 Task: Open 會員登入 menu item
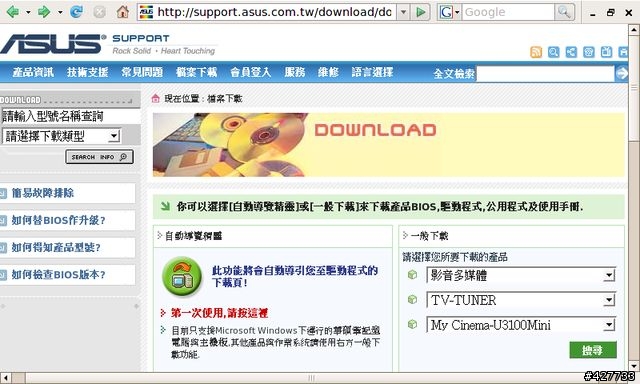click(x=251, y=72)
